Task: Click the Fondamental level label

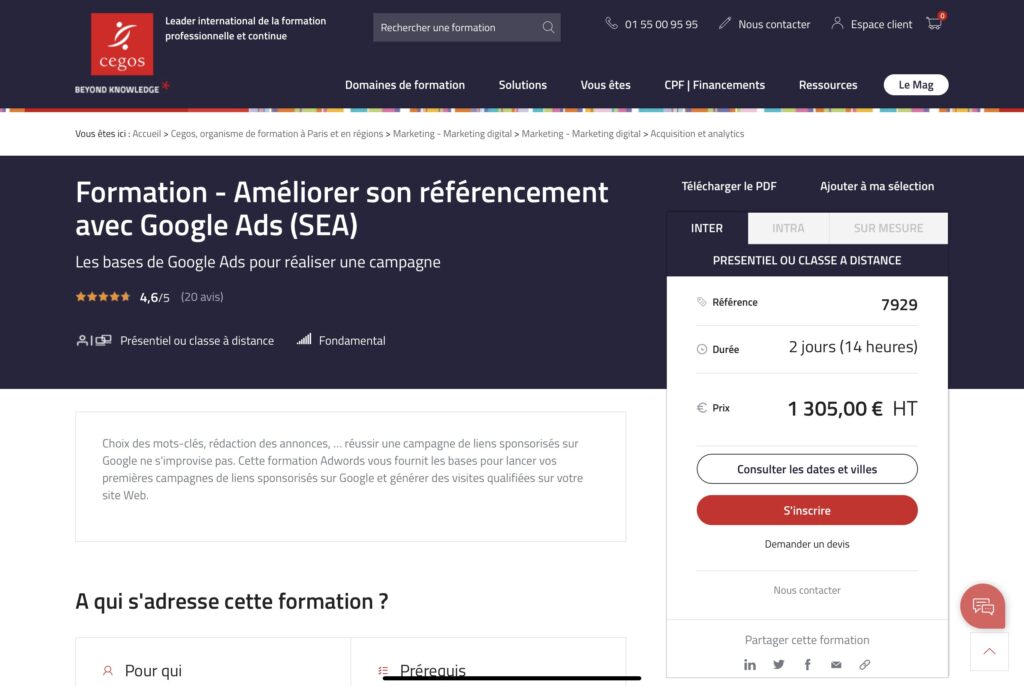Action: click(352, 340)
